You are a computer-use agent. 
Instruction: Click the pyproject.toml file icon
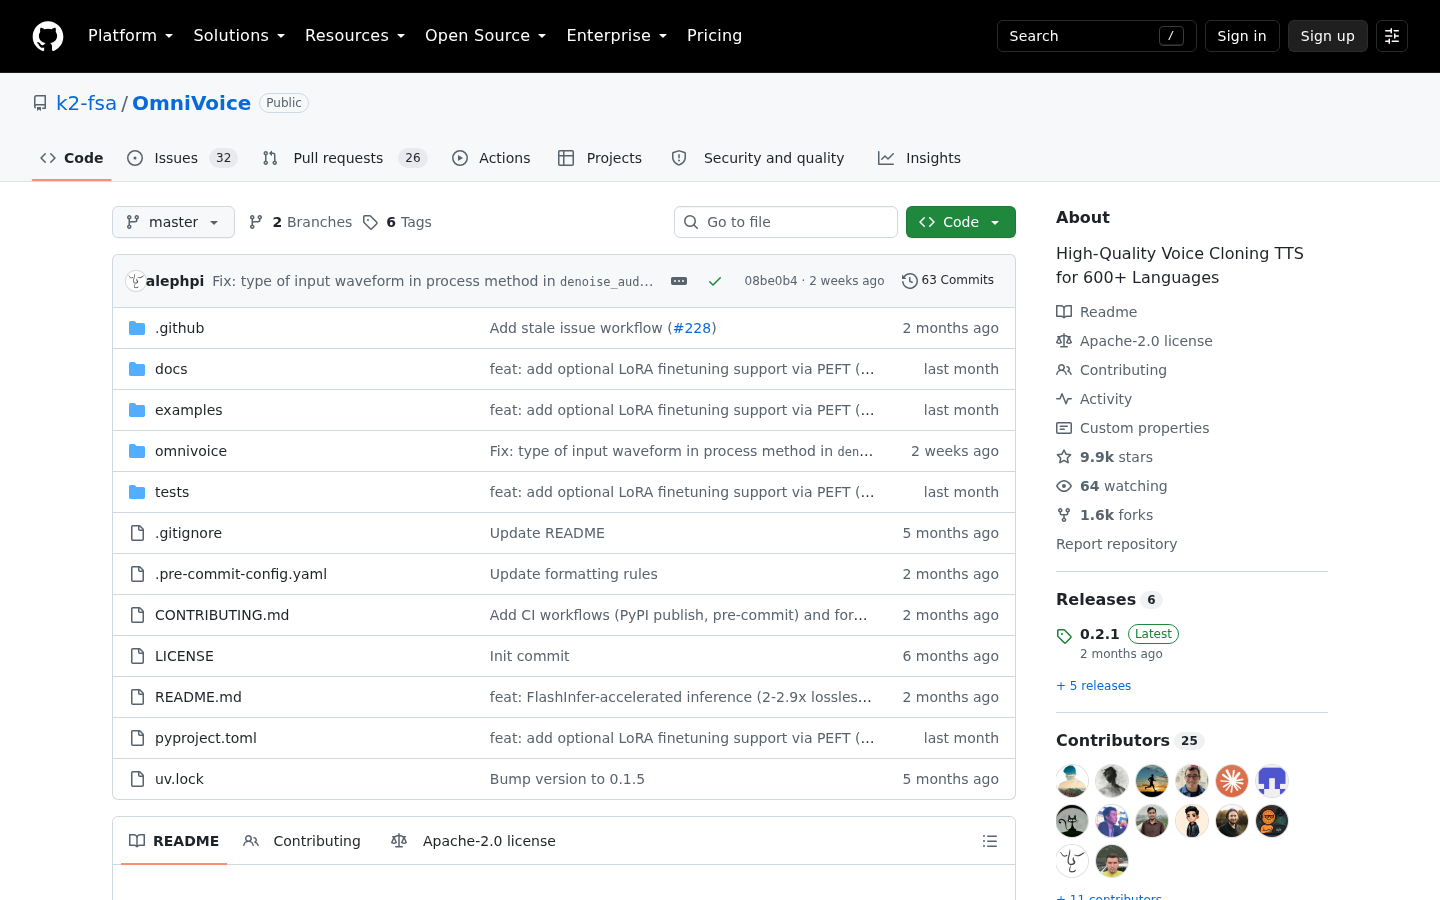(137, 738)
